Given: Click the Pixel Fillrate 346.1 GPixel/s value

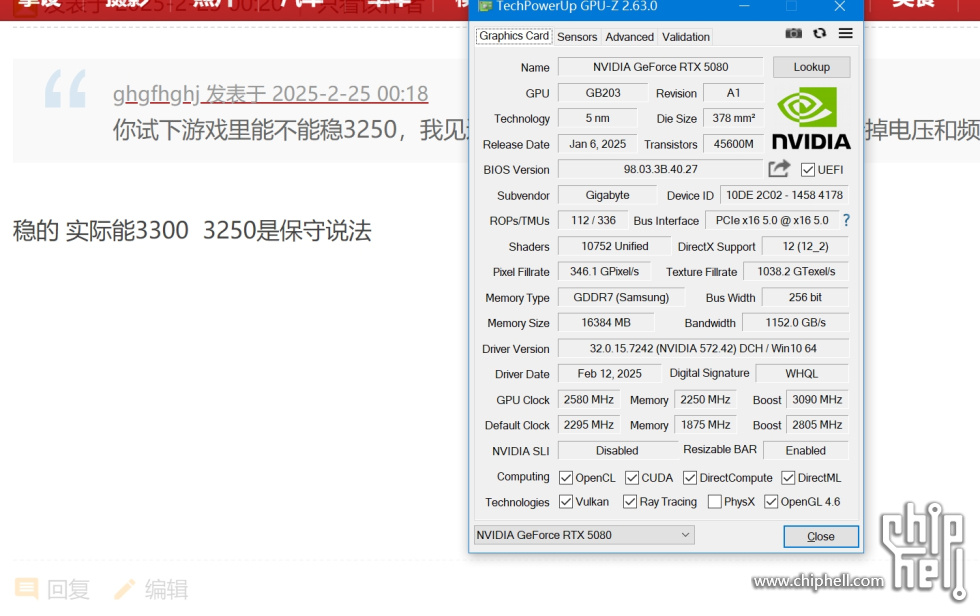Looking at the screenshot, I should [604, 272].
